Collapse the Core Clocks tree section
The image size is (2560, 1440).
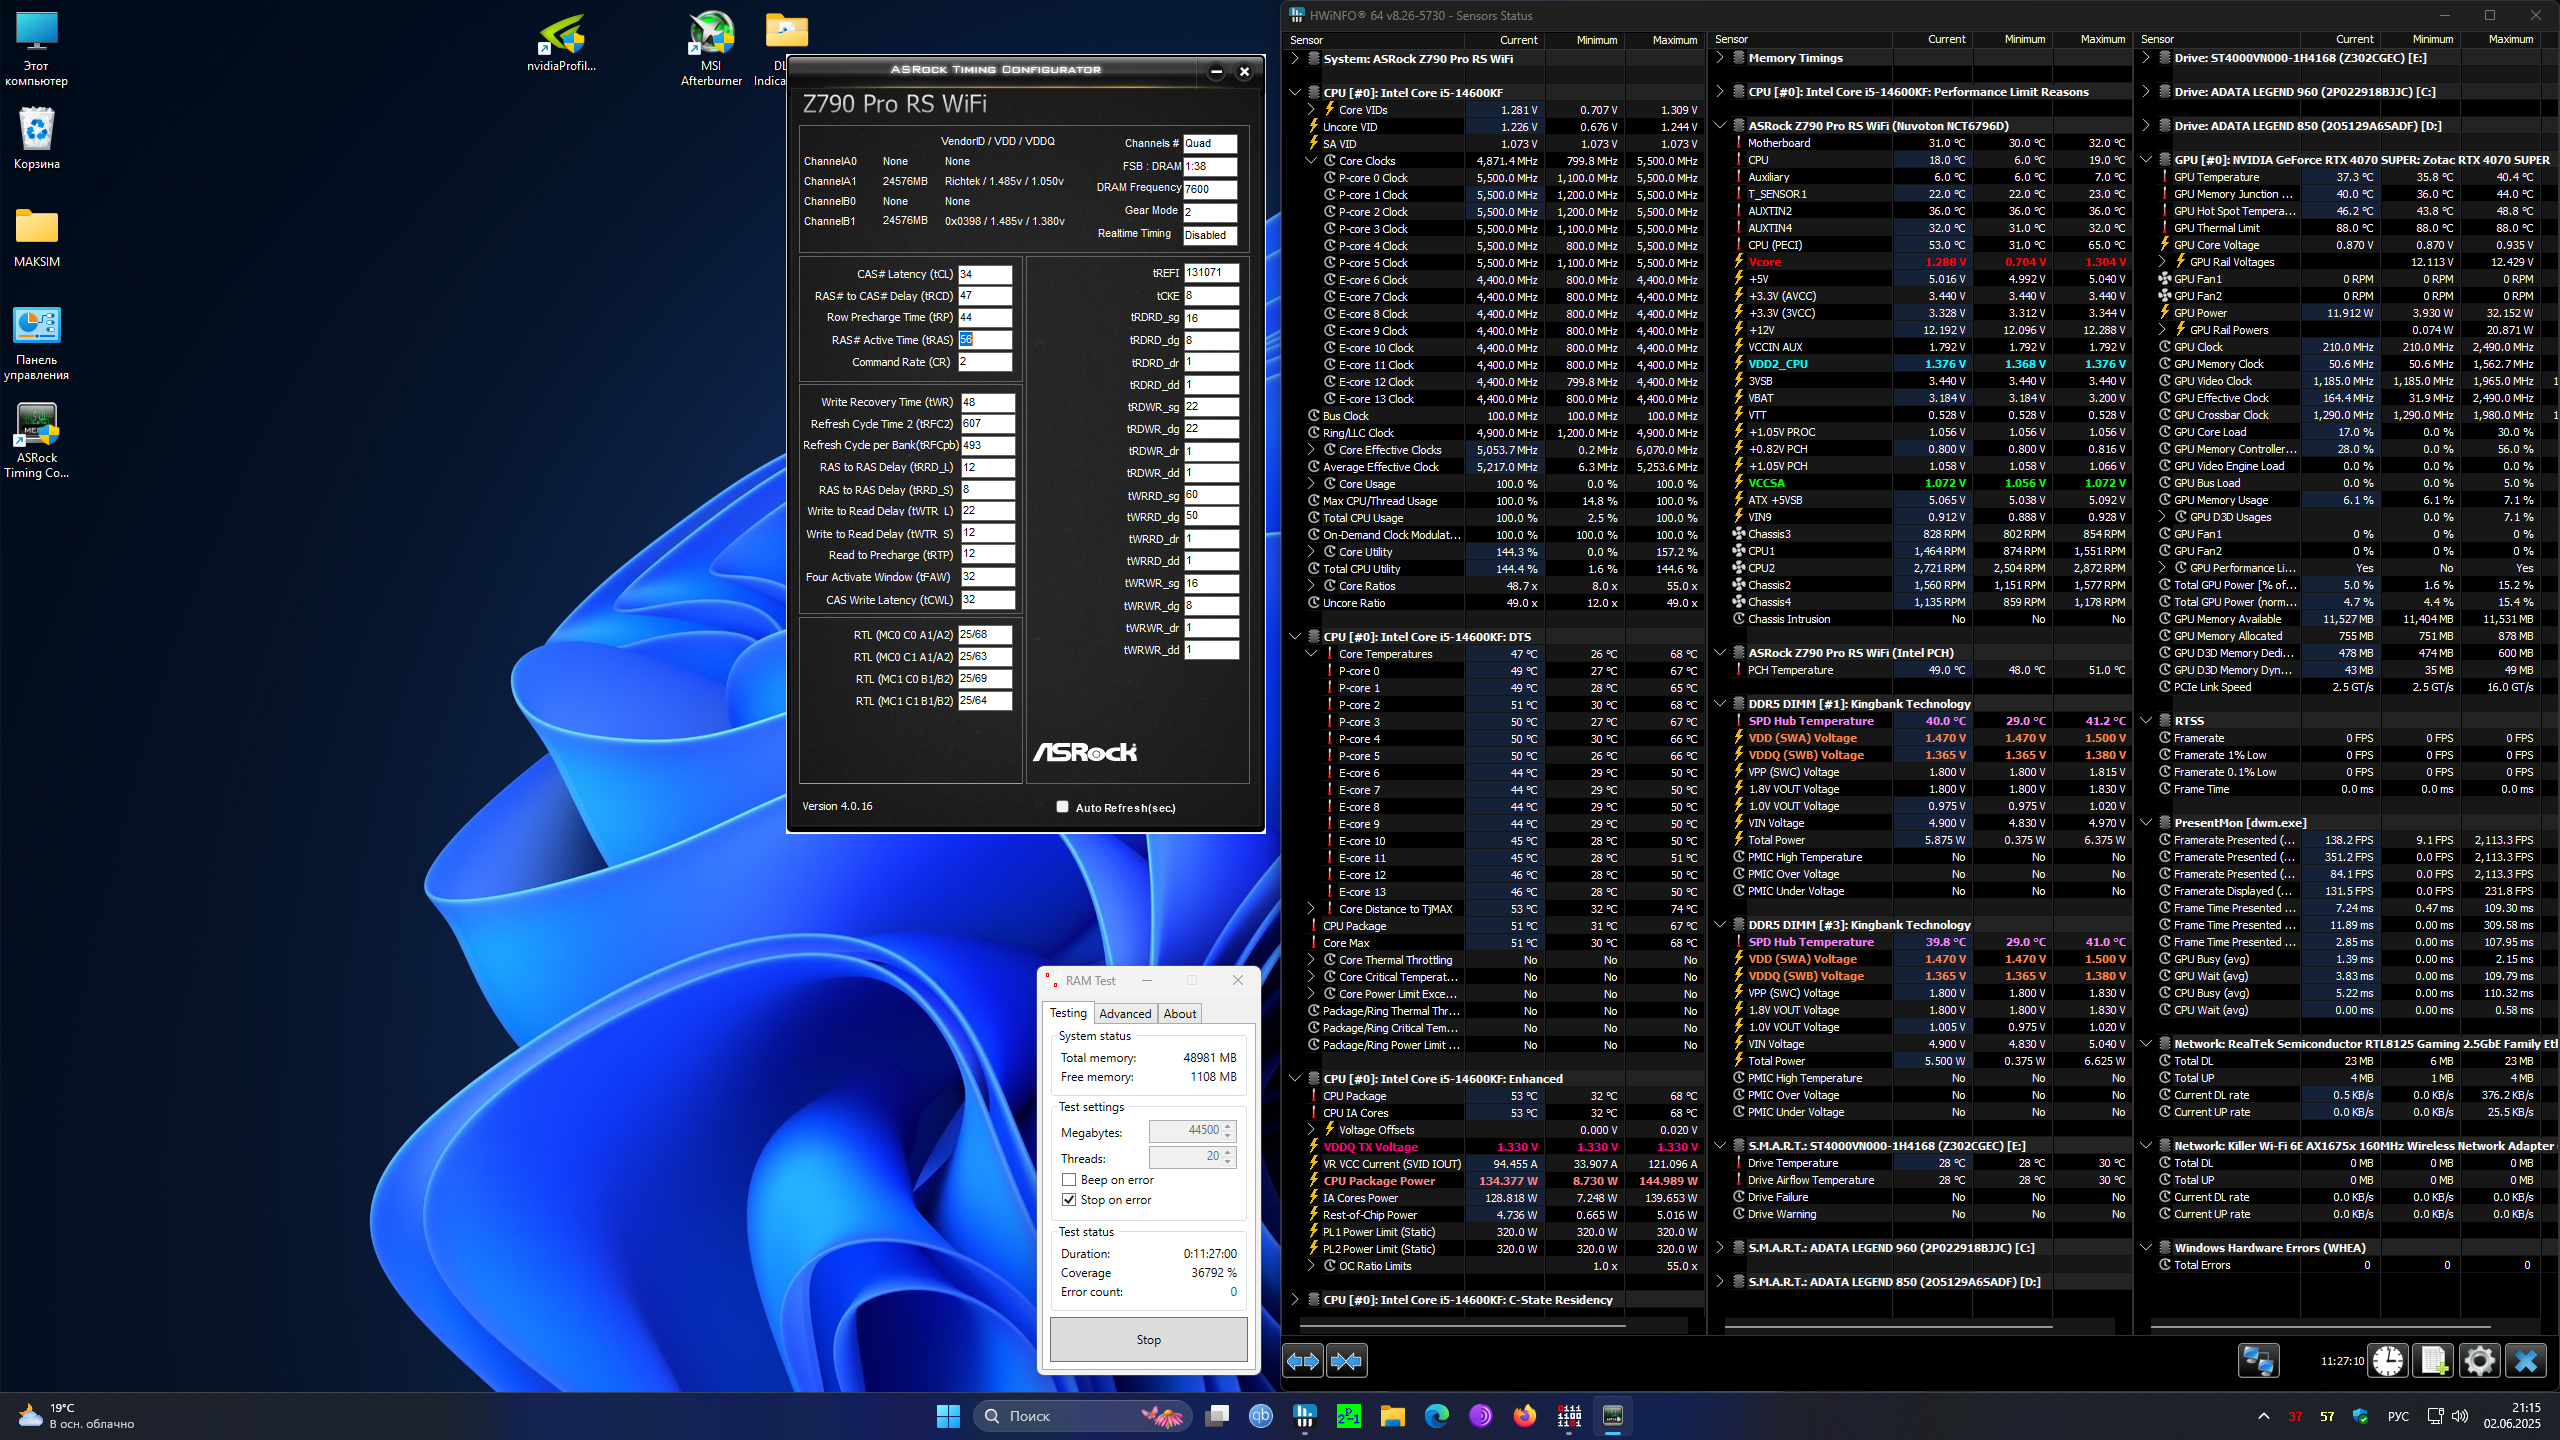1311,161
